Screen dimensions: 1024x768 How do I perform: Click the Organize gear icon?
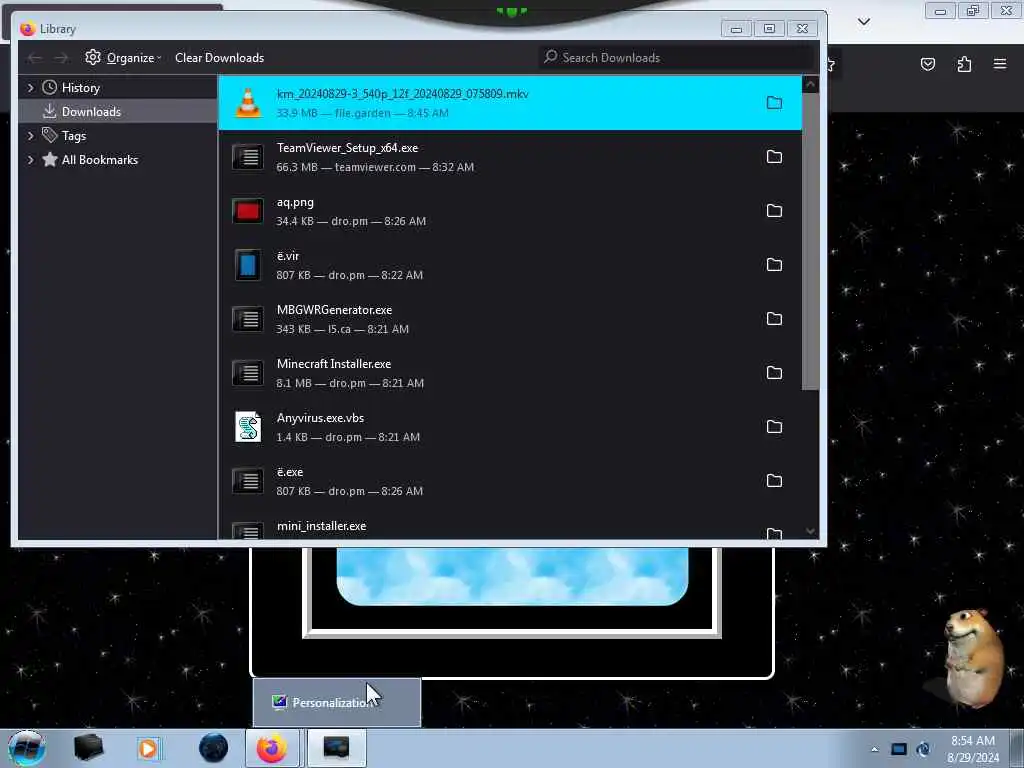click(x=93, y=57)
